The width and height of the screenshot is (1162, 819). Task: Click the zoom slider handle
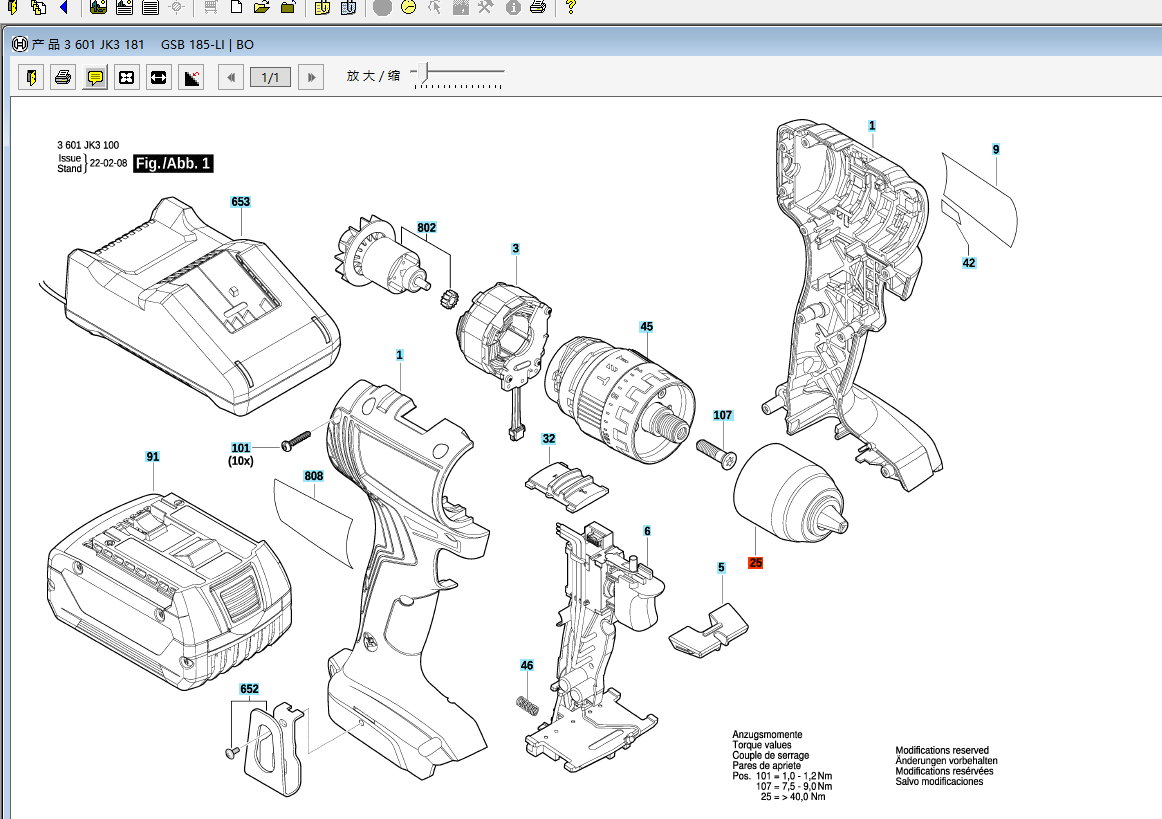[423, 73]
